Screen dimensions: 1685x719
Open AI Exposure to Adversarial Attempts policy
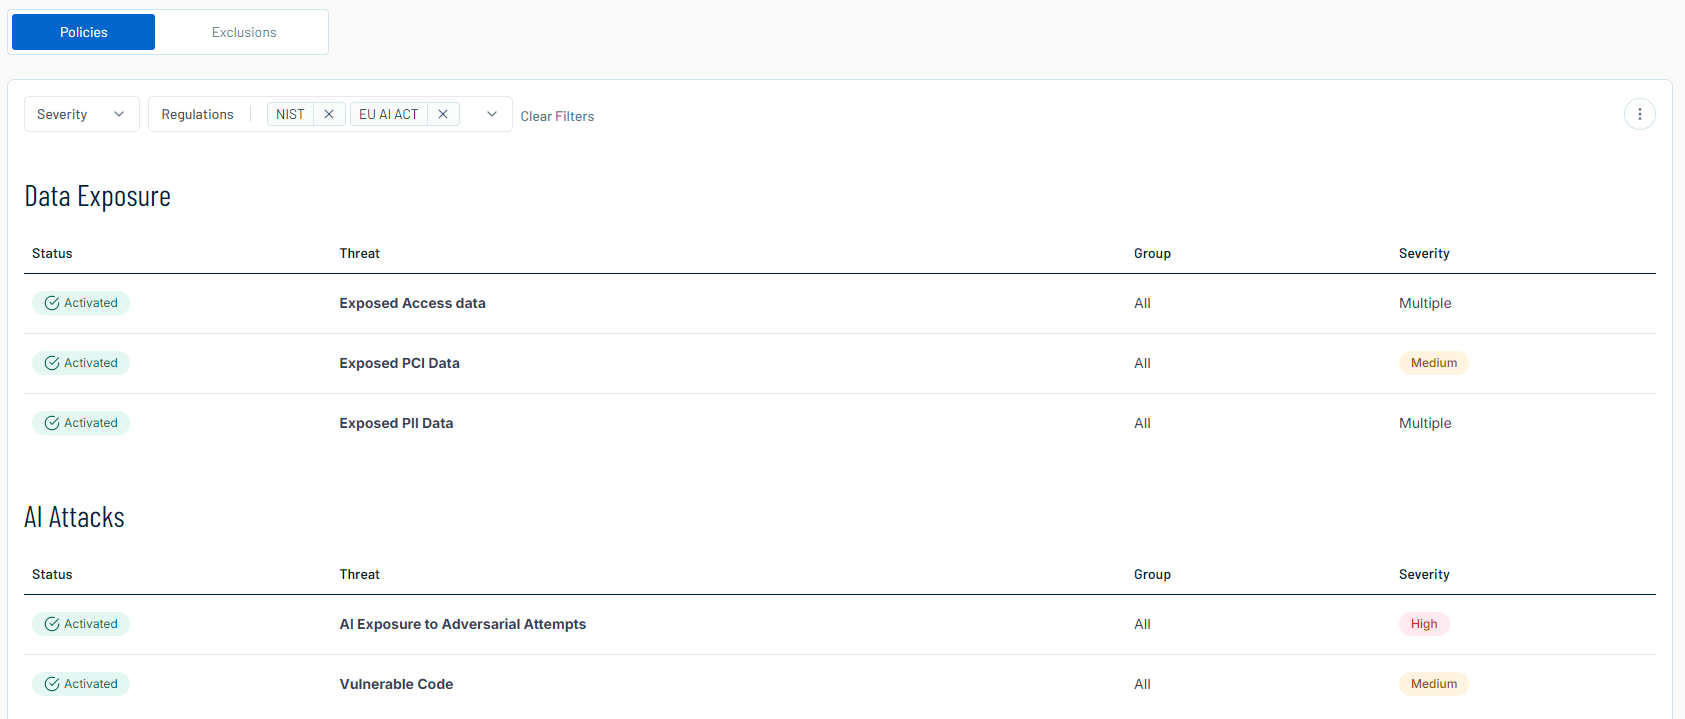point(462,624)
